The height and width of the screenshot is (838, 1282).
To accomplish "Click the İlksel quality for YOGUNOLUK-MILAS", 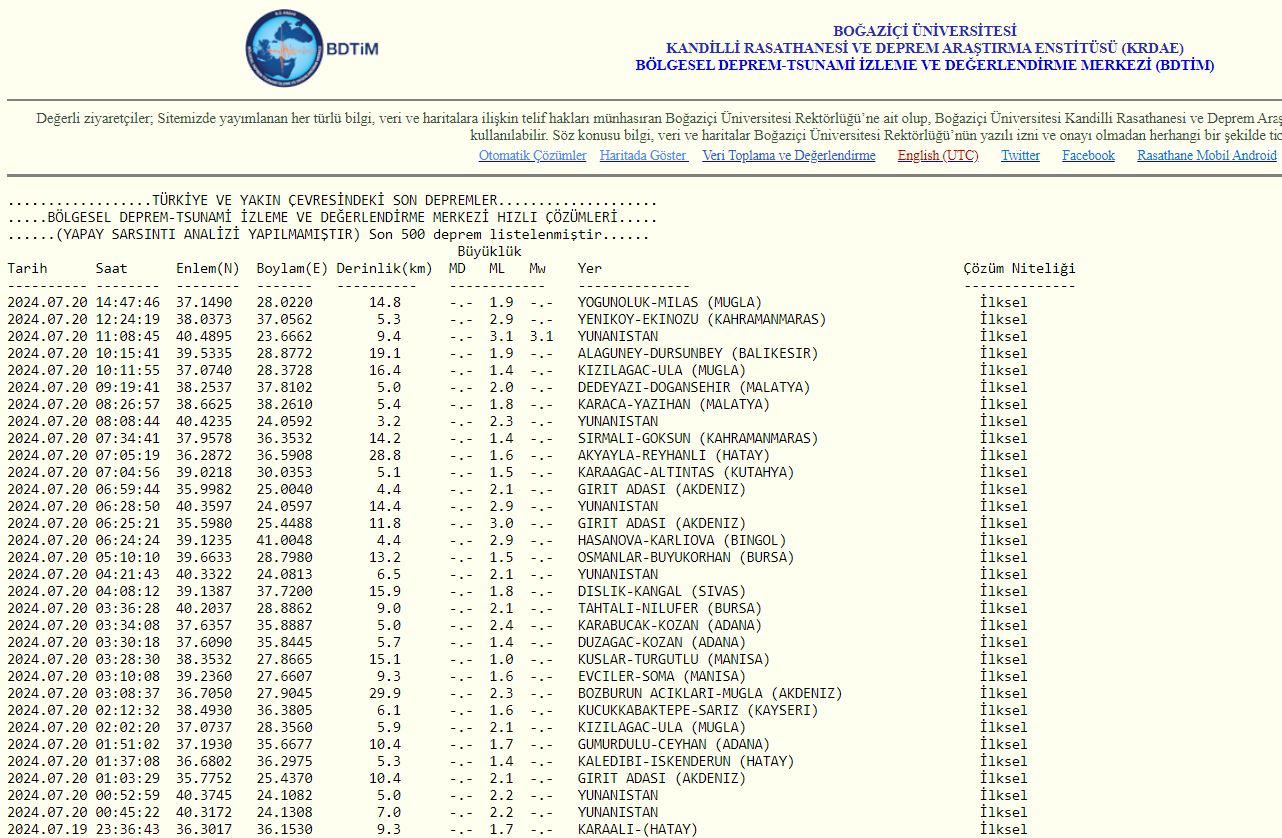I will pos(1003,302).
